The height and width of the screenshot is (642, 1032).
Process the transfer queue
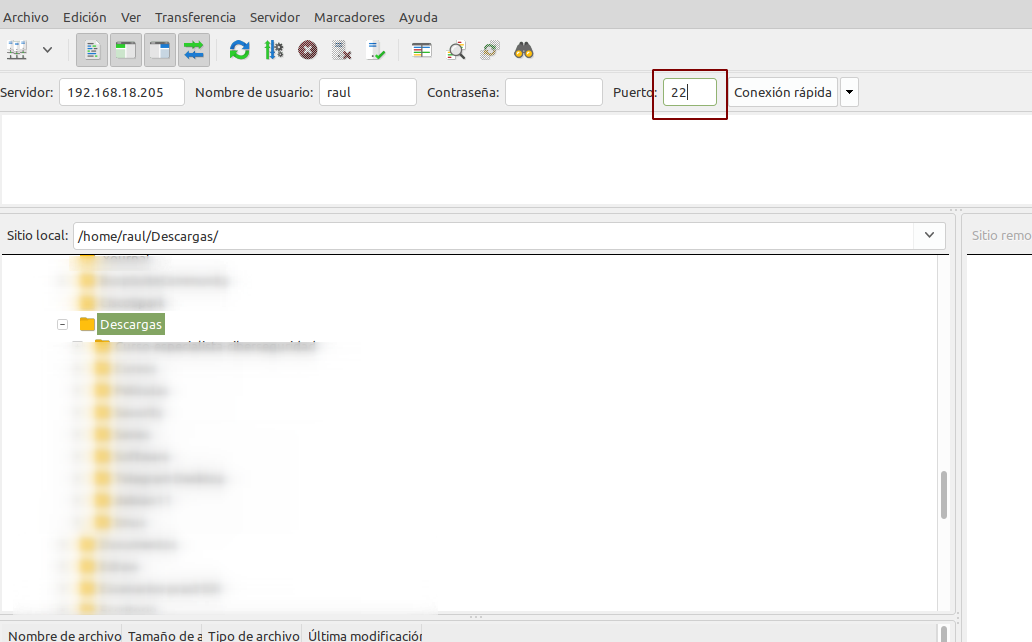[x=274, y=49]
